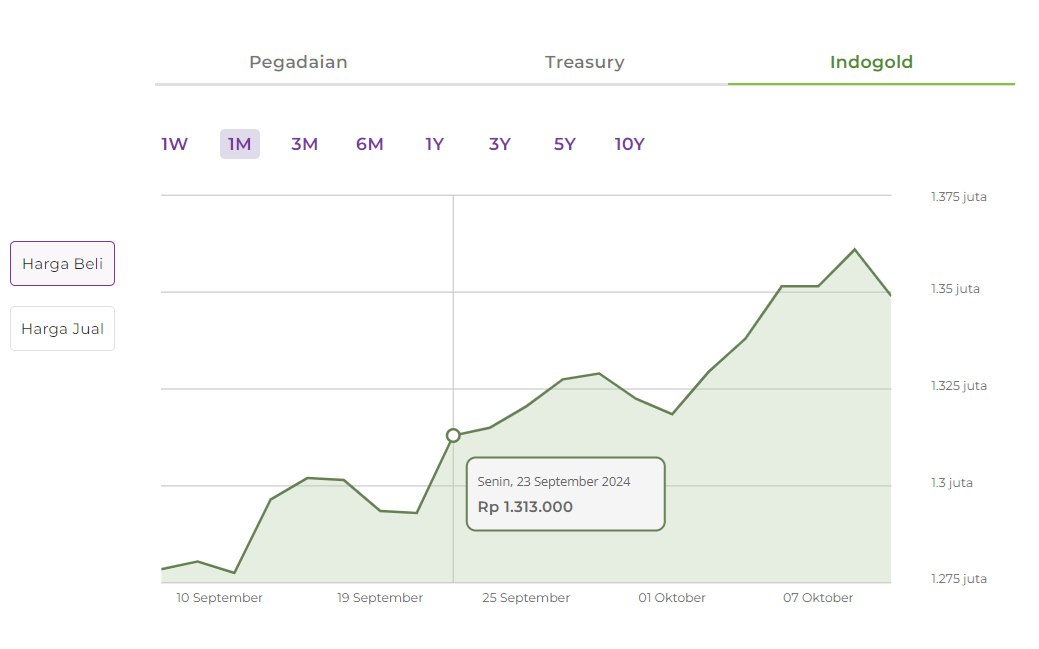The height and width of the screenshot is (649, 1039).
Task: Click the 19 September axis label
Action: coord(380,598)
